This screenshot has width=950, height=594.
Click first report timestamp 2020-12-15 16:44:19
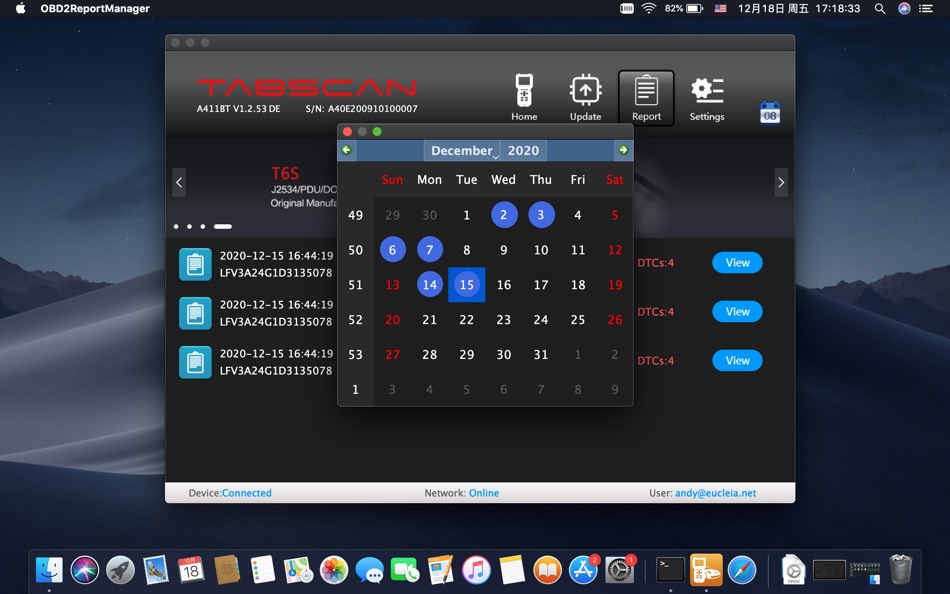(276, 256)
